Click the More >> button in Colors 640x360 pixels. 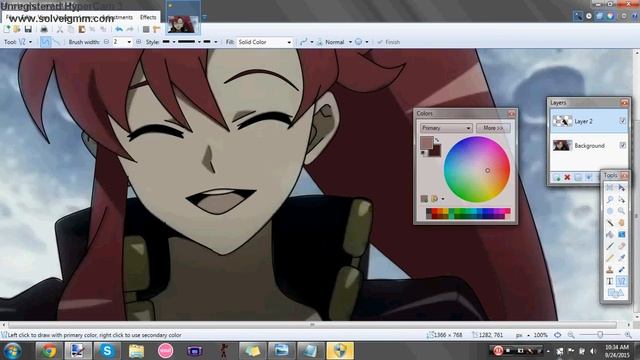[x=493, y=128]
